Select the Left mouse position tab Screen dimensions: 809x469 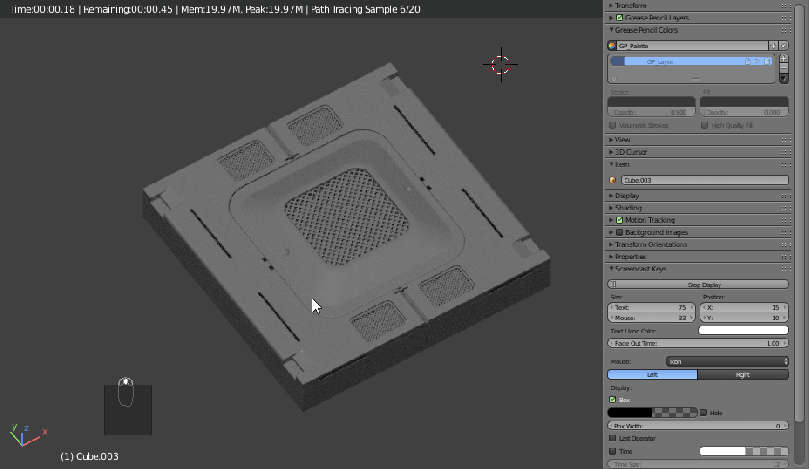(652, 375)
